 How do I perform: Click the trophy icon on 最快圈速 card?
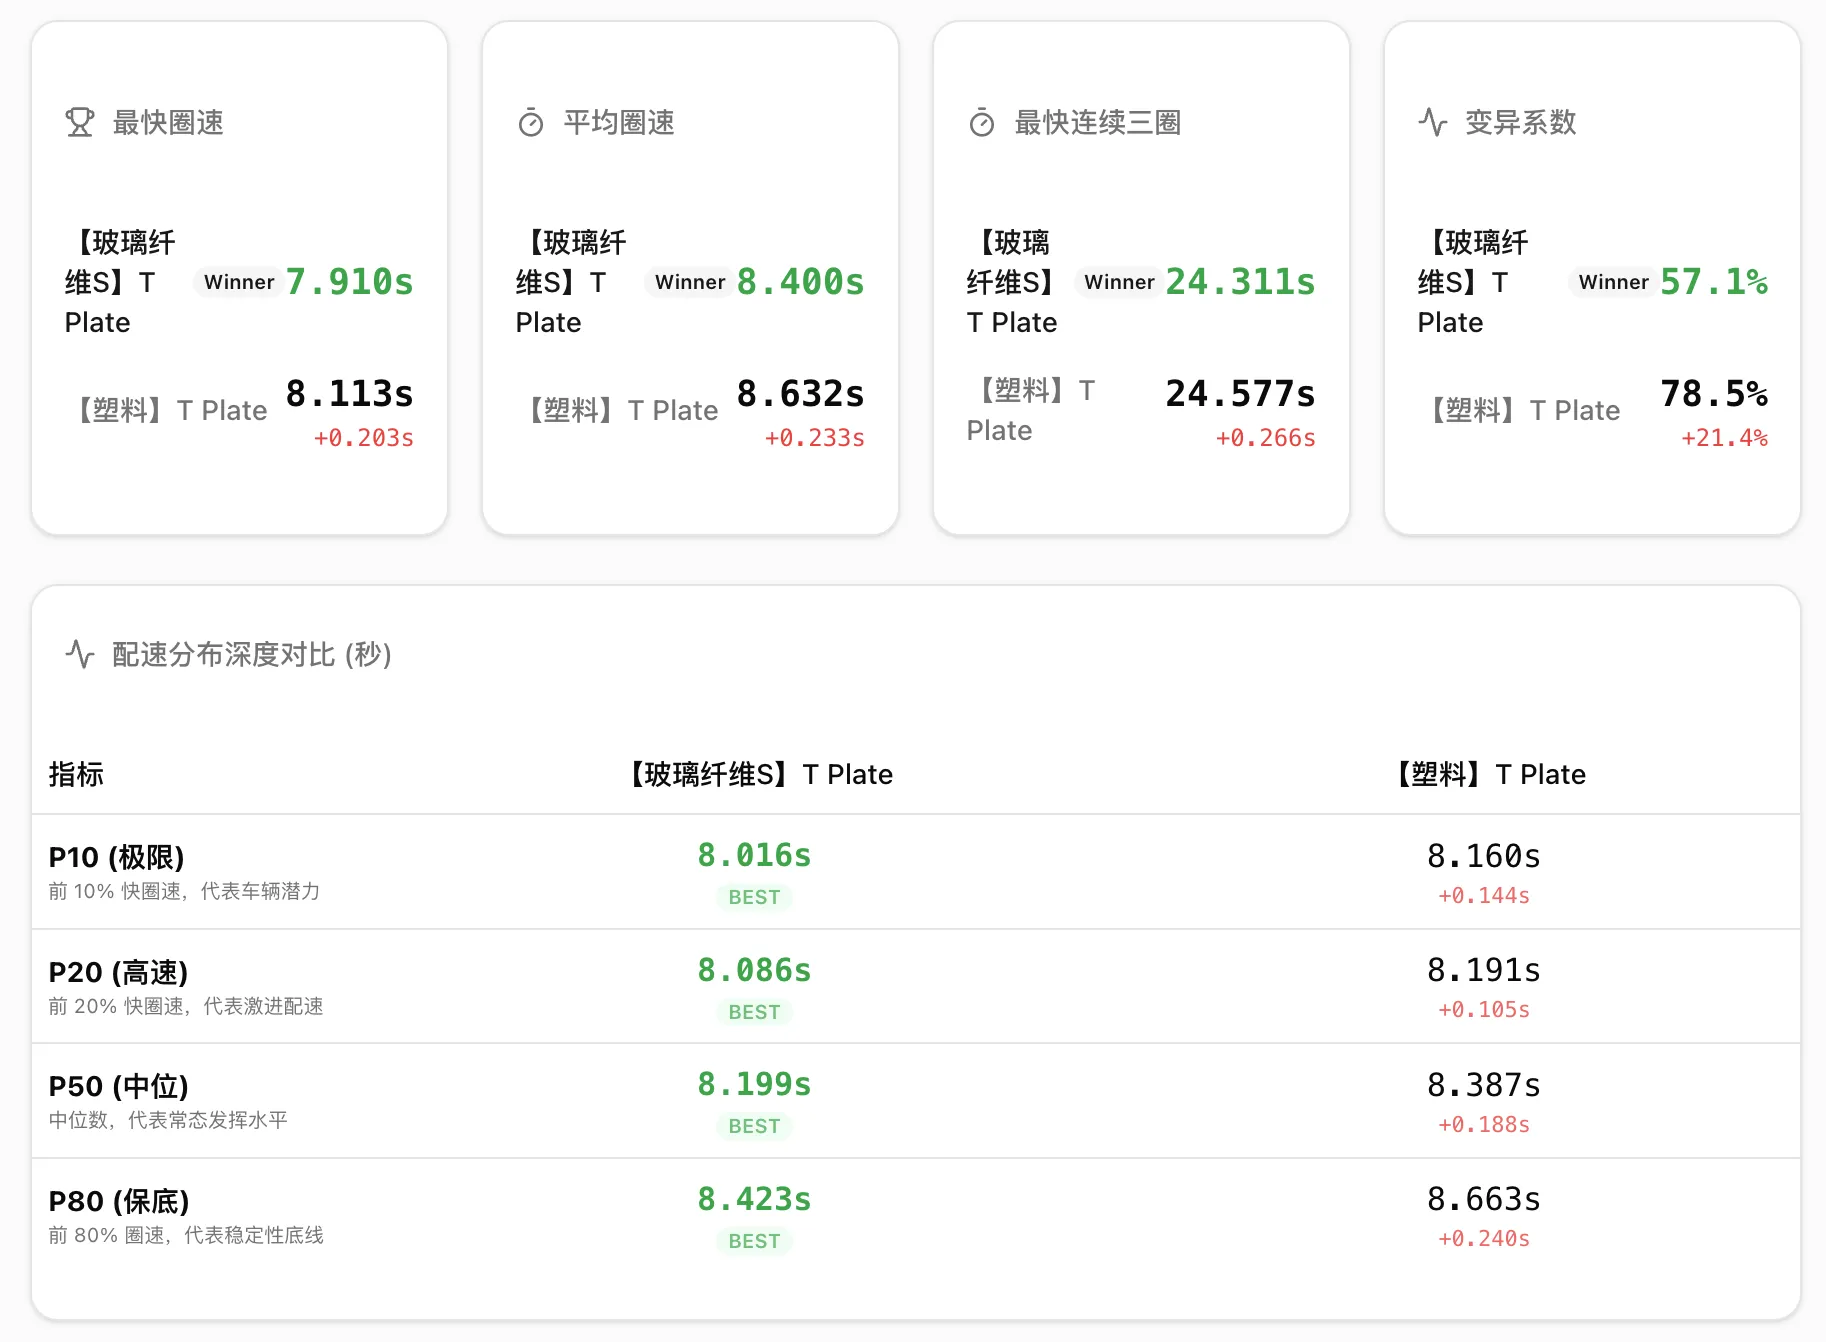pyautogui.click(x=79, y=121)
